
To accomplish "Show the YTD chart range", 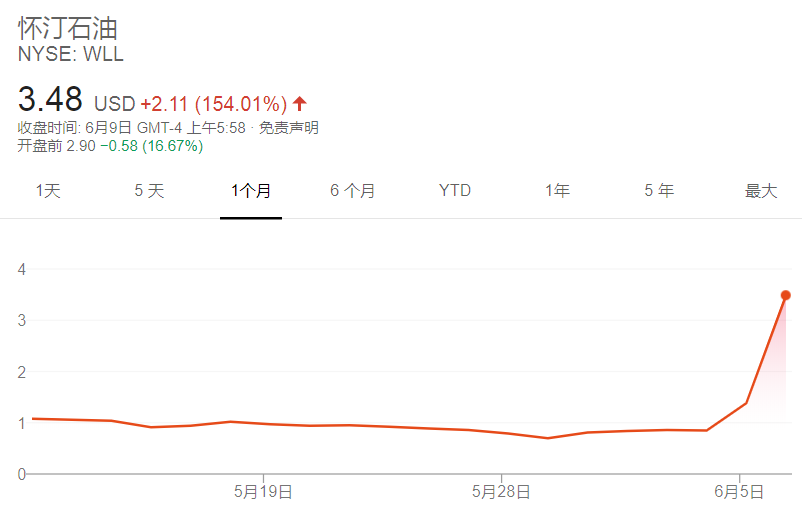I will tap(455, 191).
